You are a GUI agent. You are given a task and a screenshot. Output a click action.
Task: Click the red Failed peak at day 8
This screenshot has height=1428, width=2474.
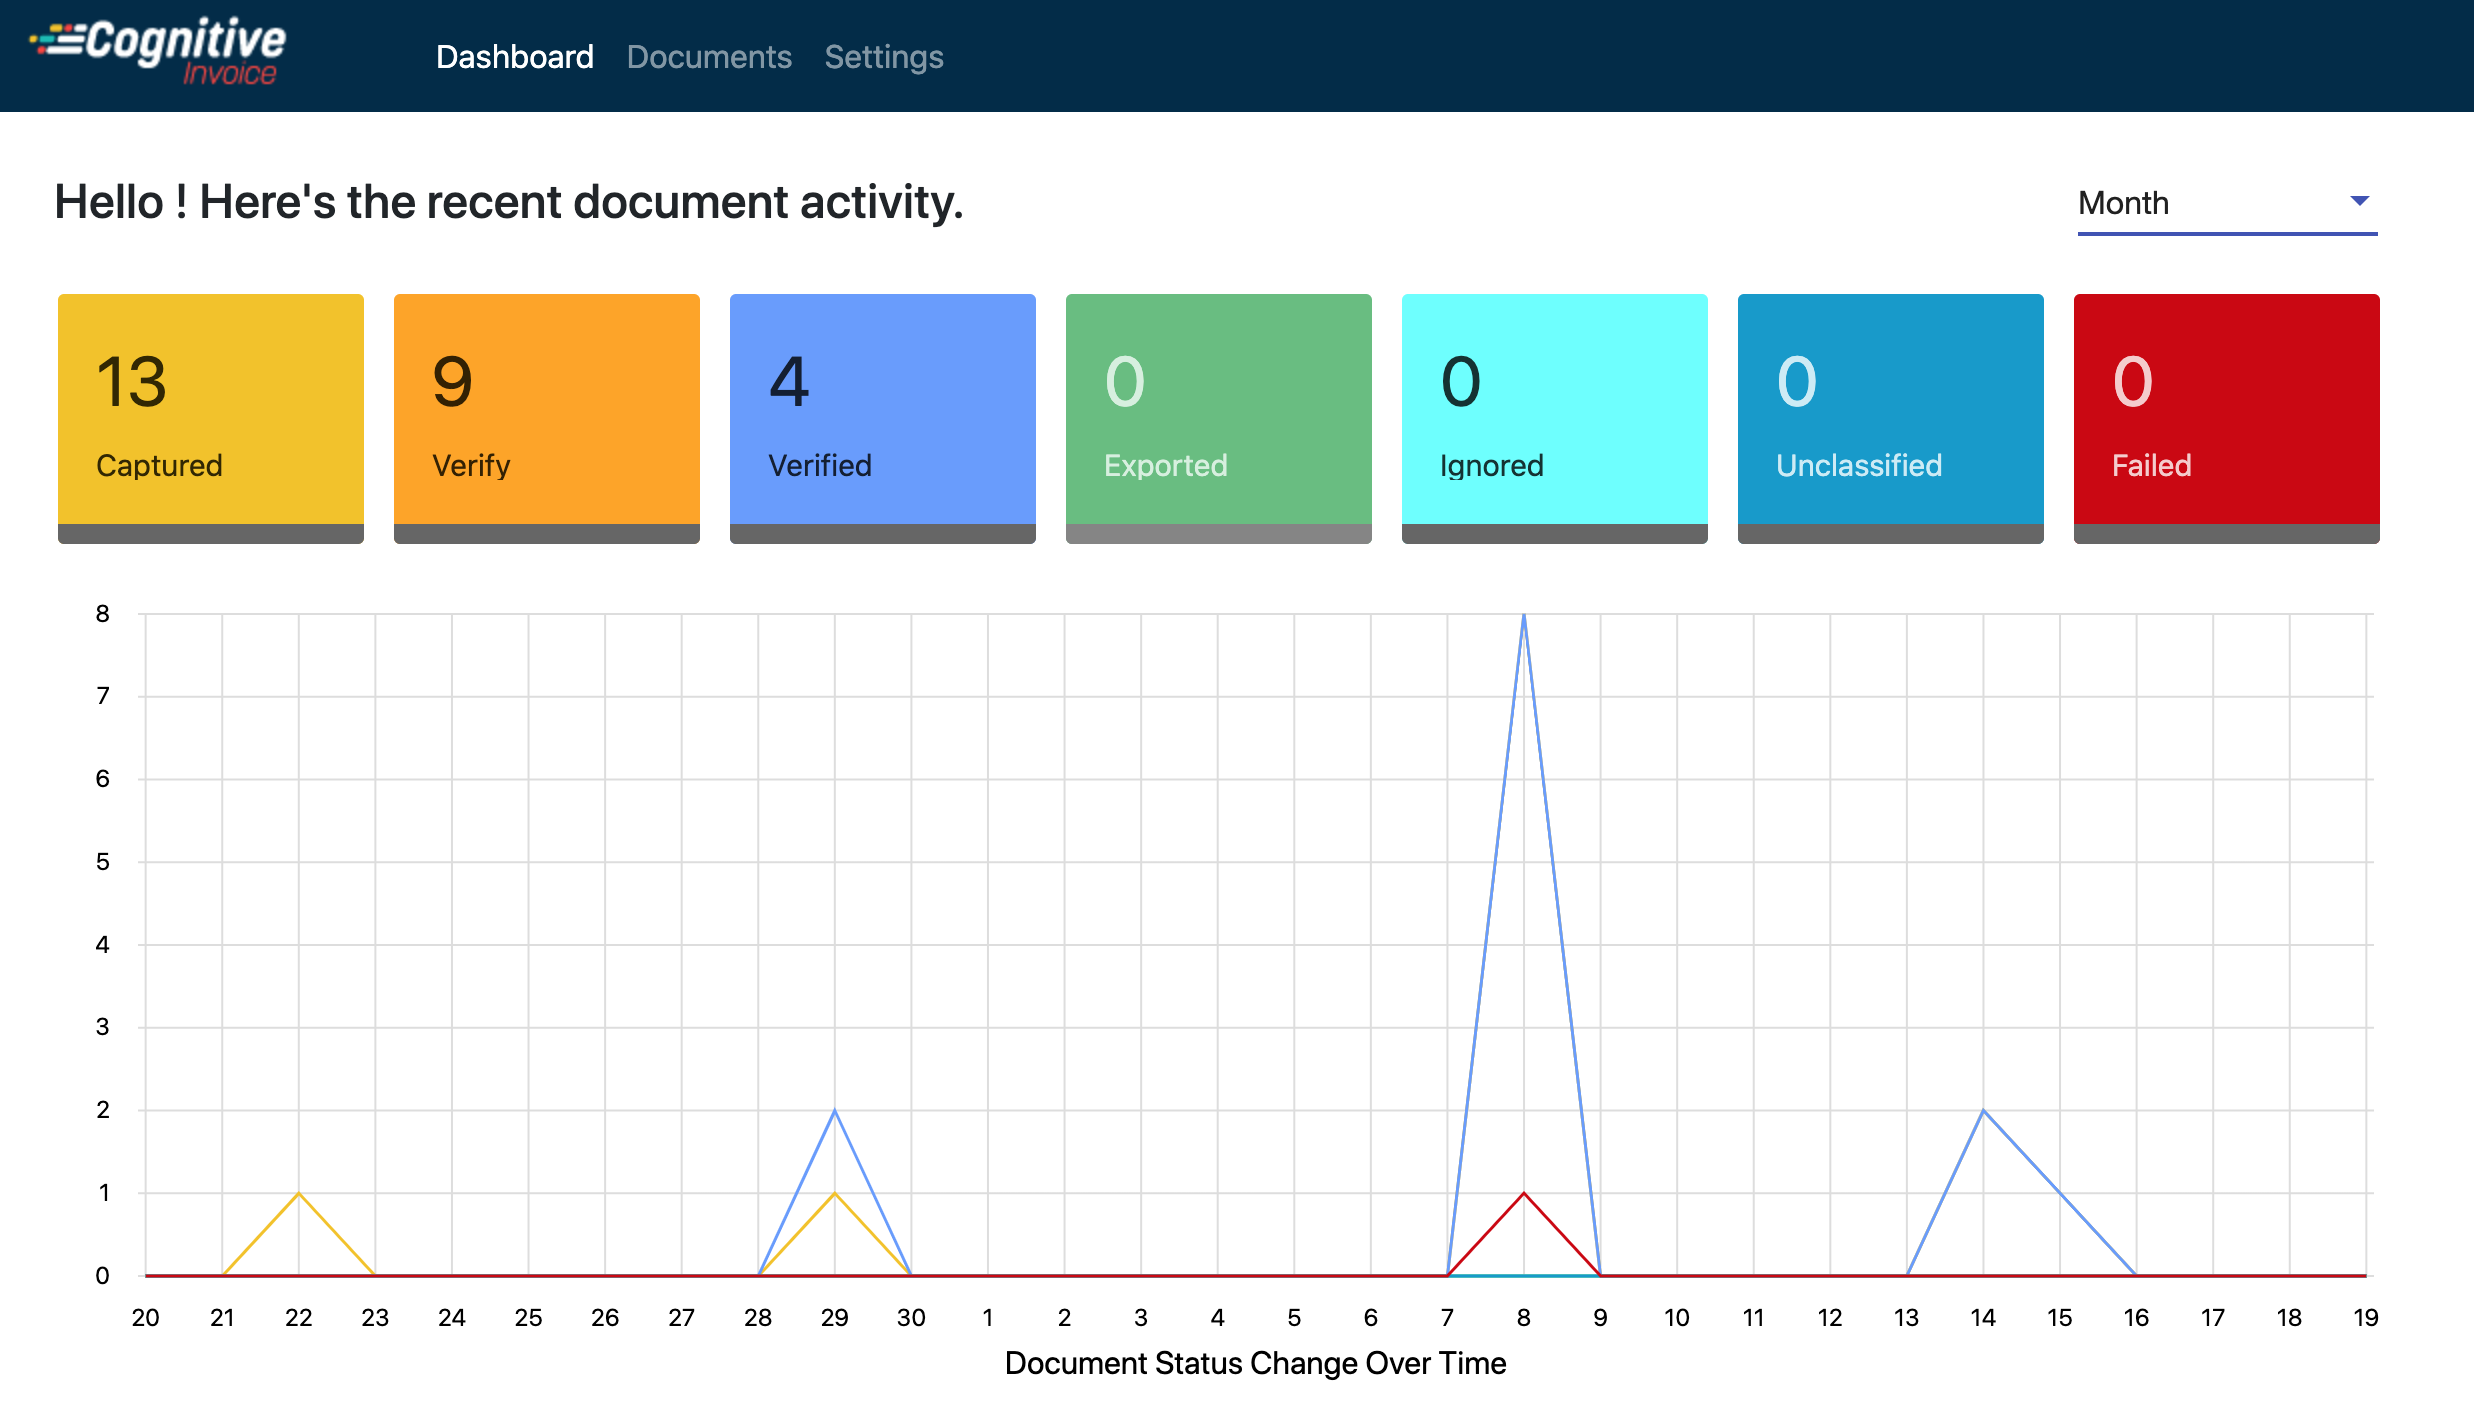pyautogui.click(x=1523, y=1193)
